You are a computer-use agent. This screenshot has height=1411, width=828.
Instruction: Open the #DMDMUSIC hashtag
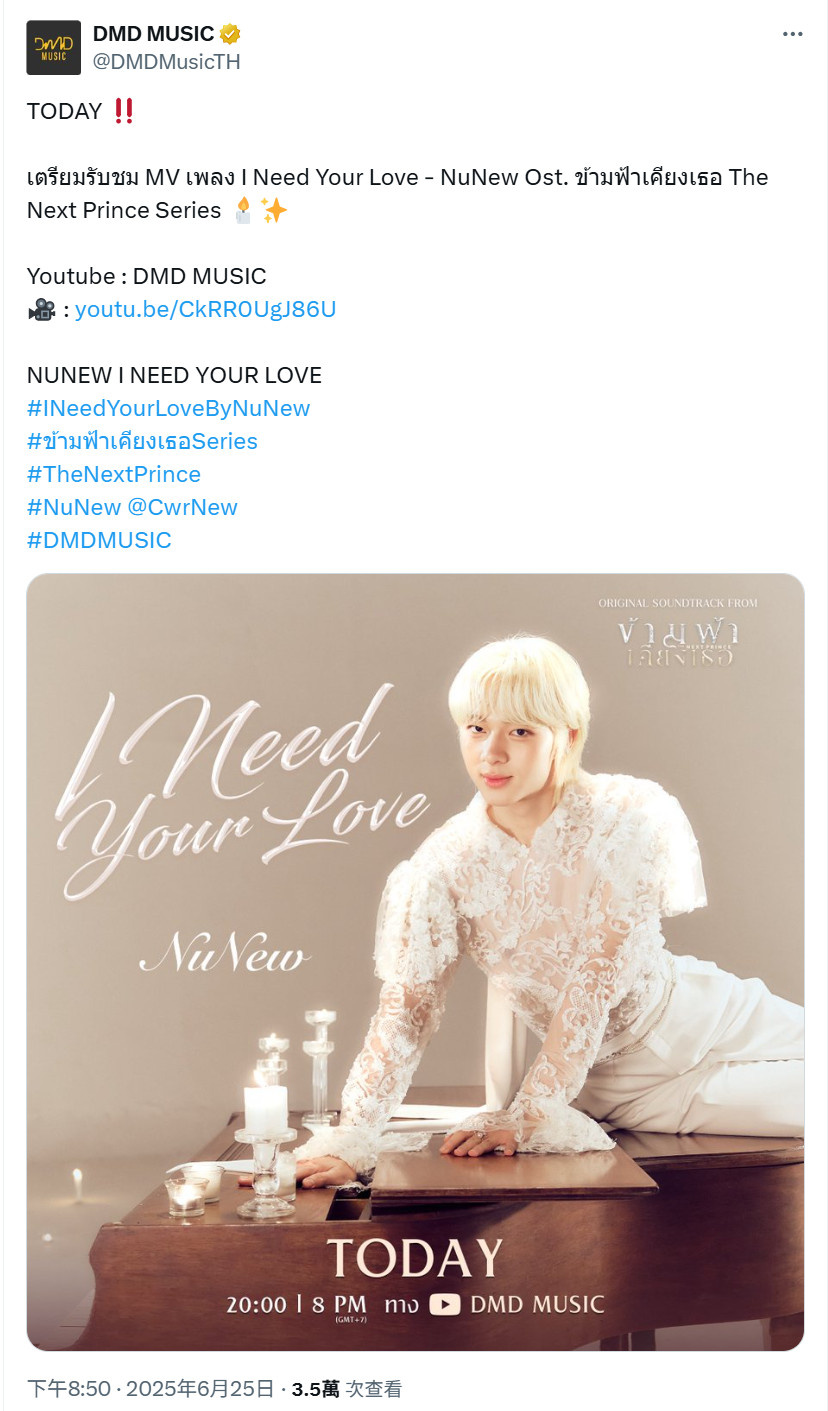tap(99, 540)
